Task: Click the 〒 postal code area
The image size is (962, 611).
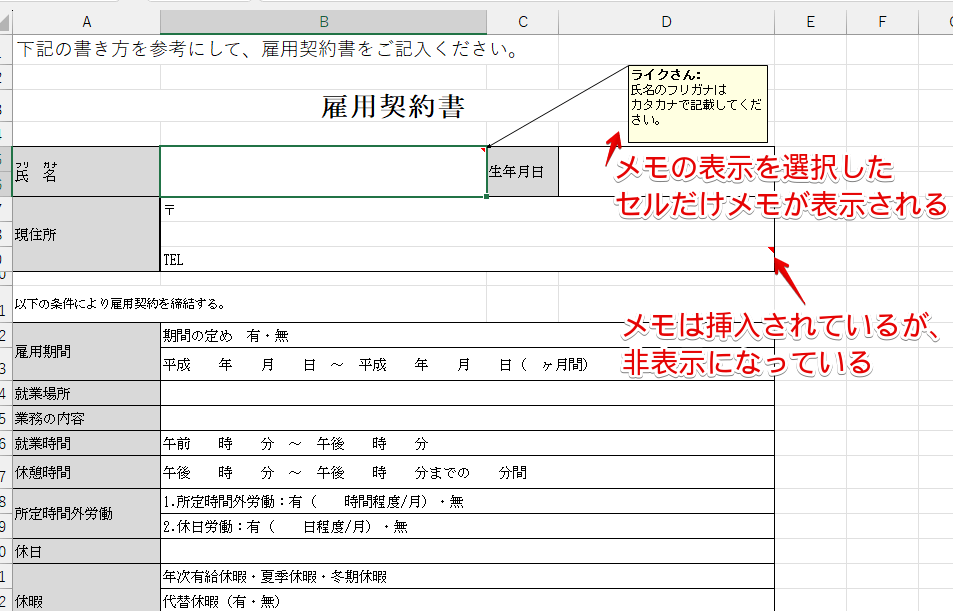Action: click(x=300, y=210)
